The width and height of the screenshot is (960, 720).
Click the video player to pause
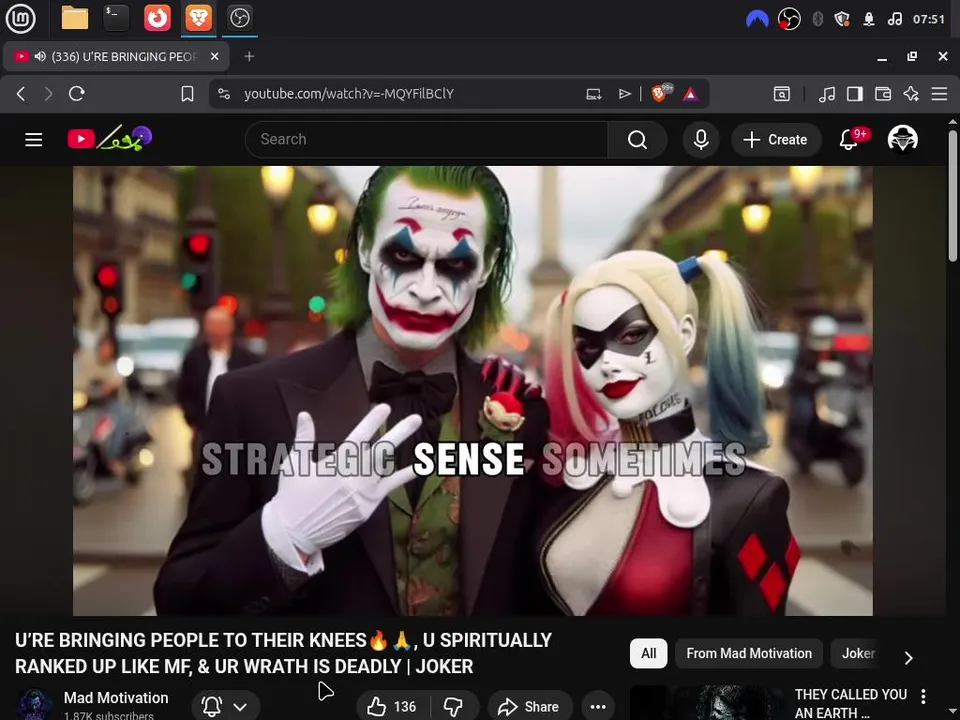point(473,391)
